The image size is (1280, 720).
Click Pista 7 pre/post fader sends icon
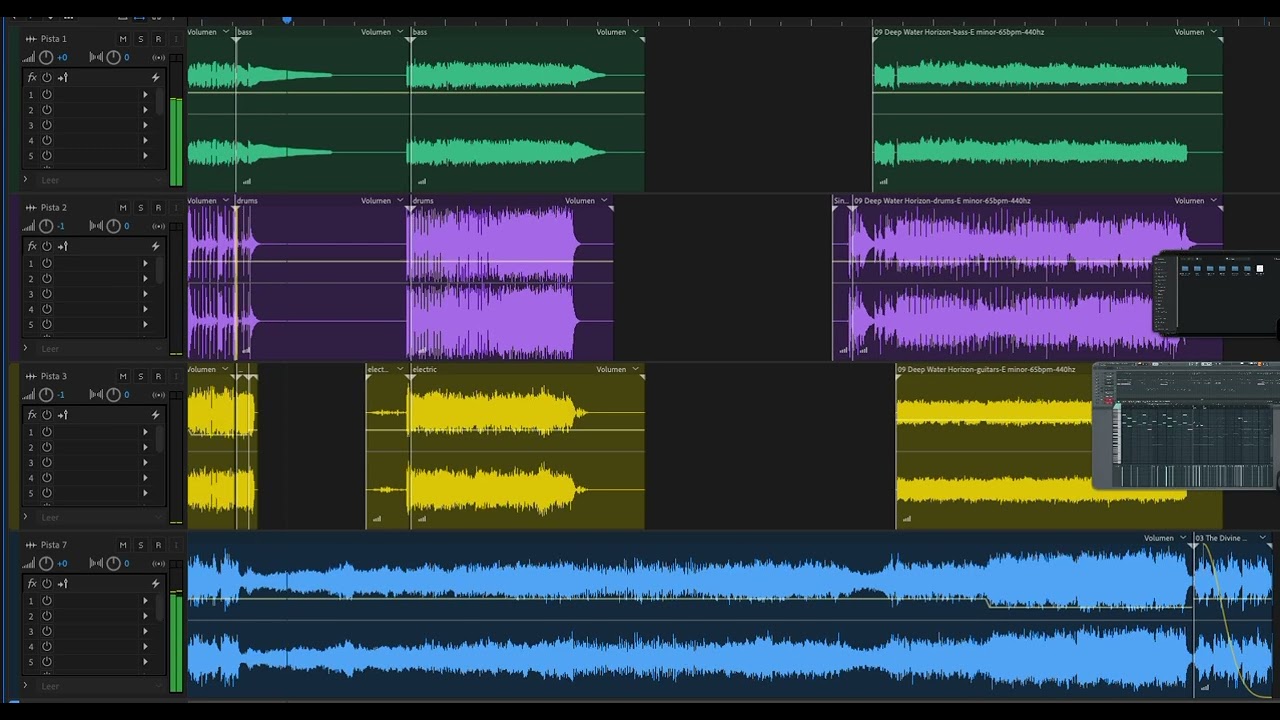pos(63,584)
